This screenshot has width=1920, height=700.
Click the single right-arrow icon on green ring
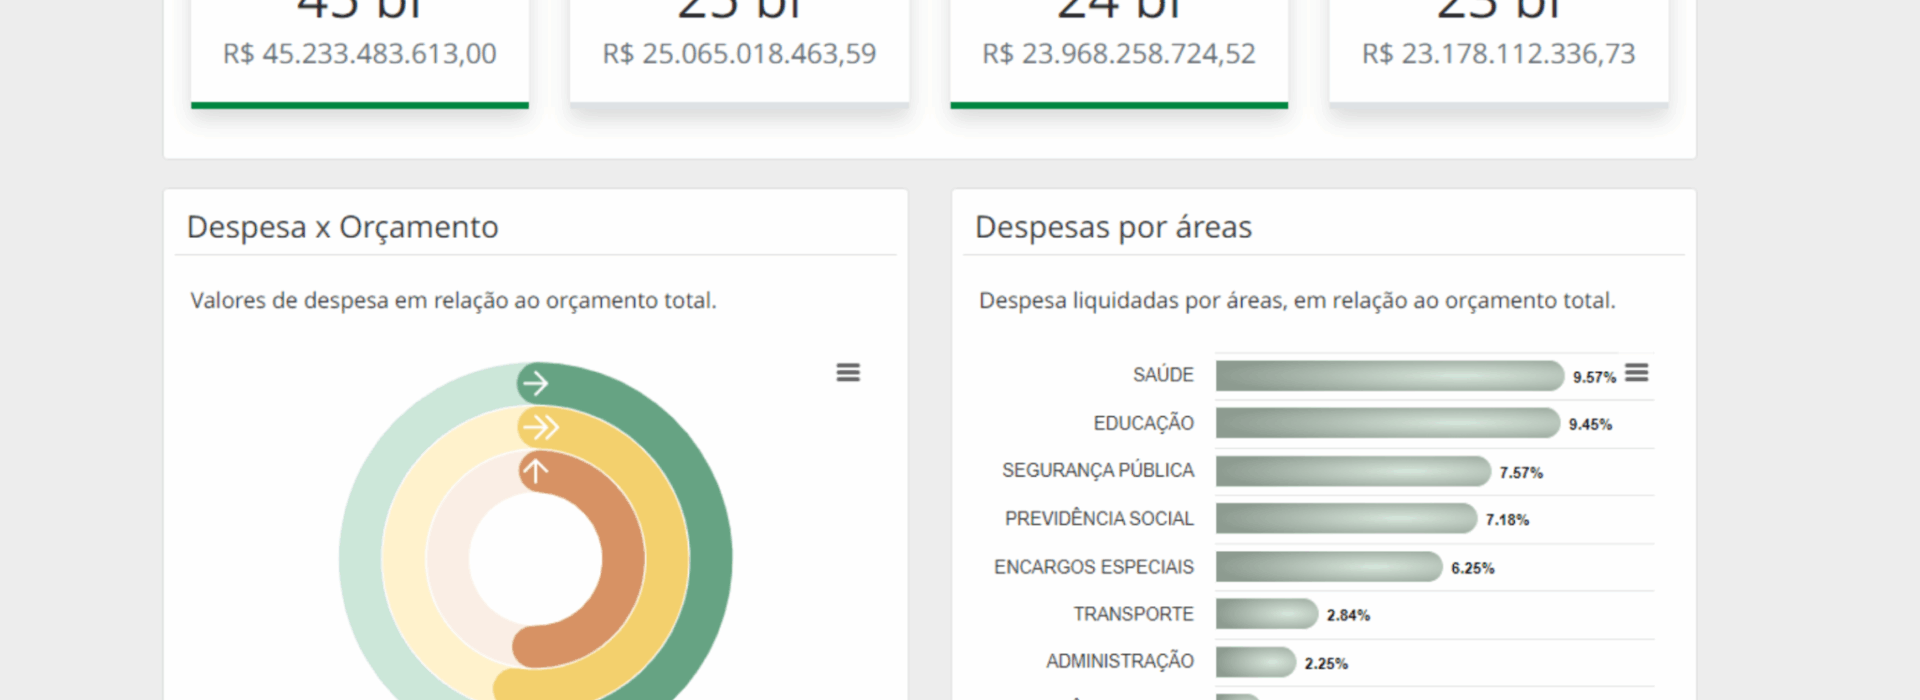click(536, 383)
